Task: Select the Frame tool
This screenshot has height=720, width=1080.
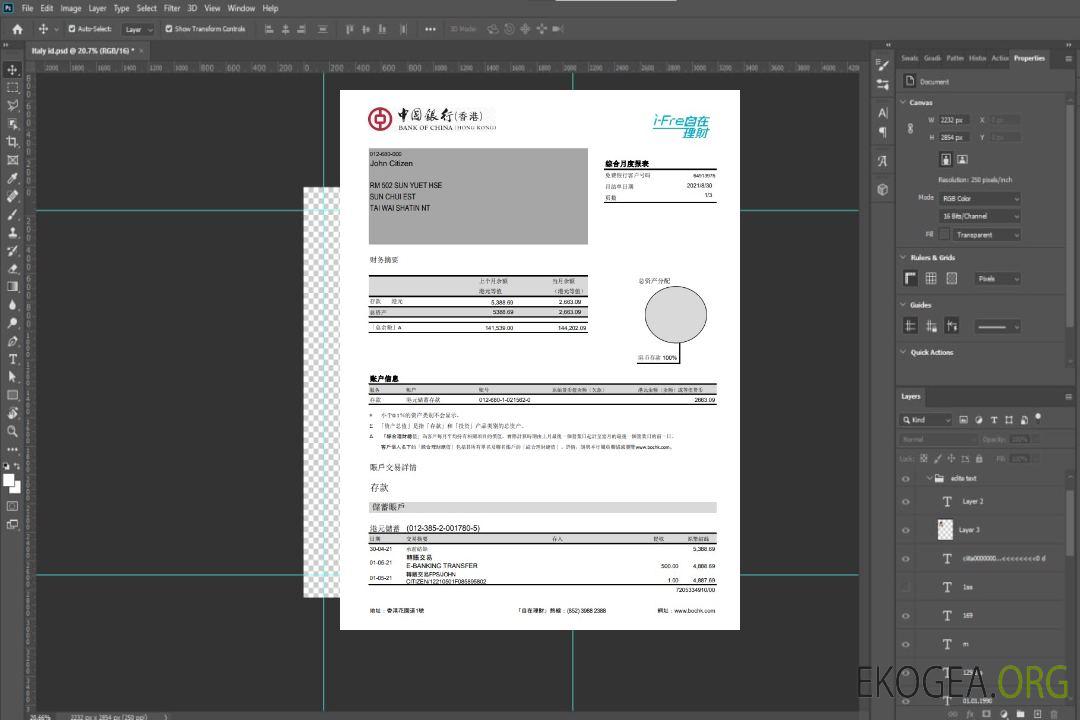Action: (x=12, y=160)
